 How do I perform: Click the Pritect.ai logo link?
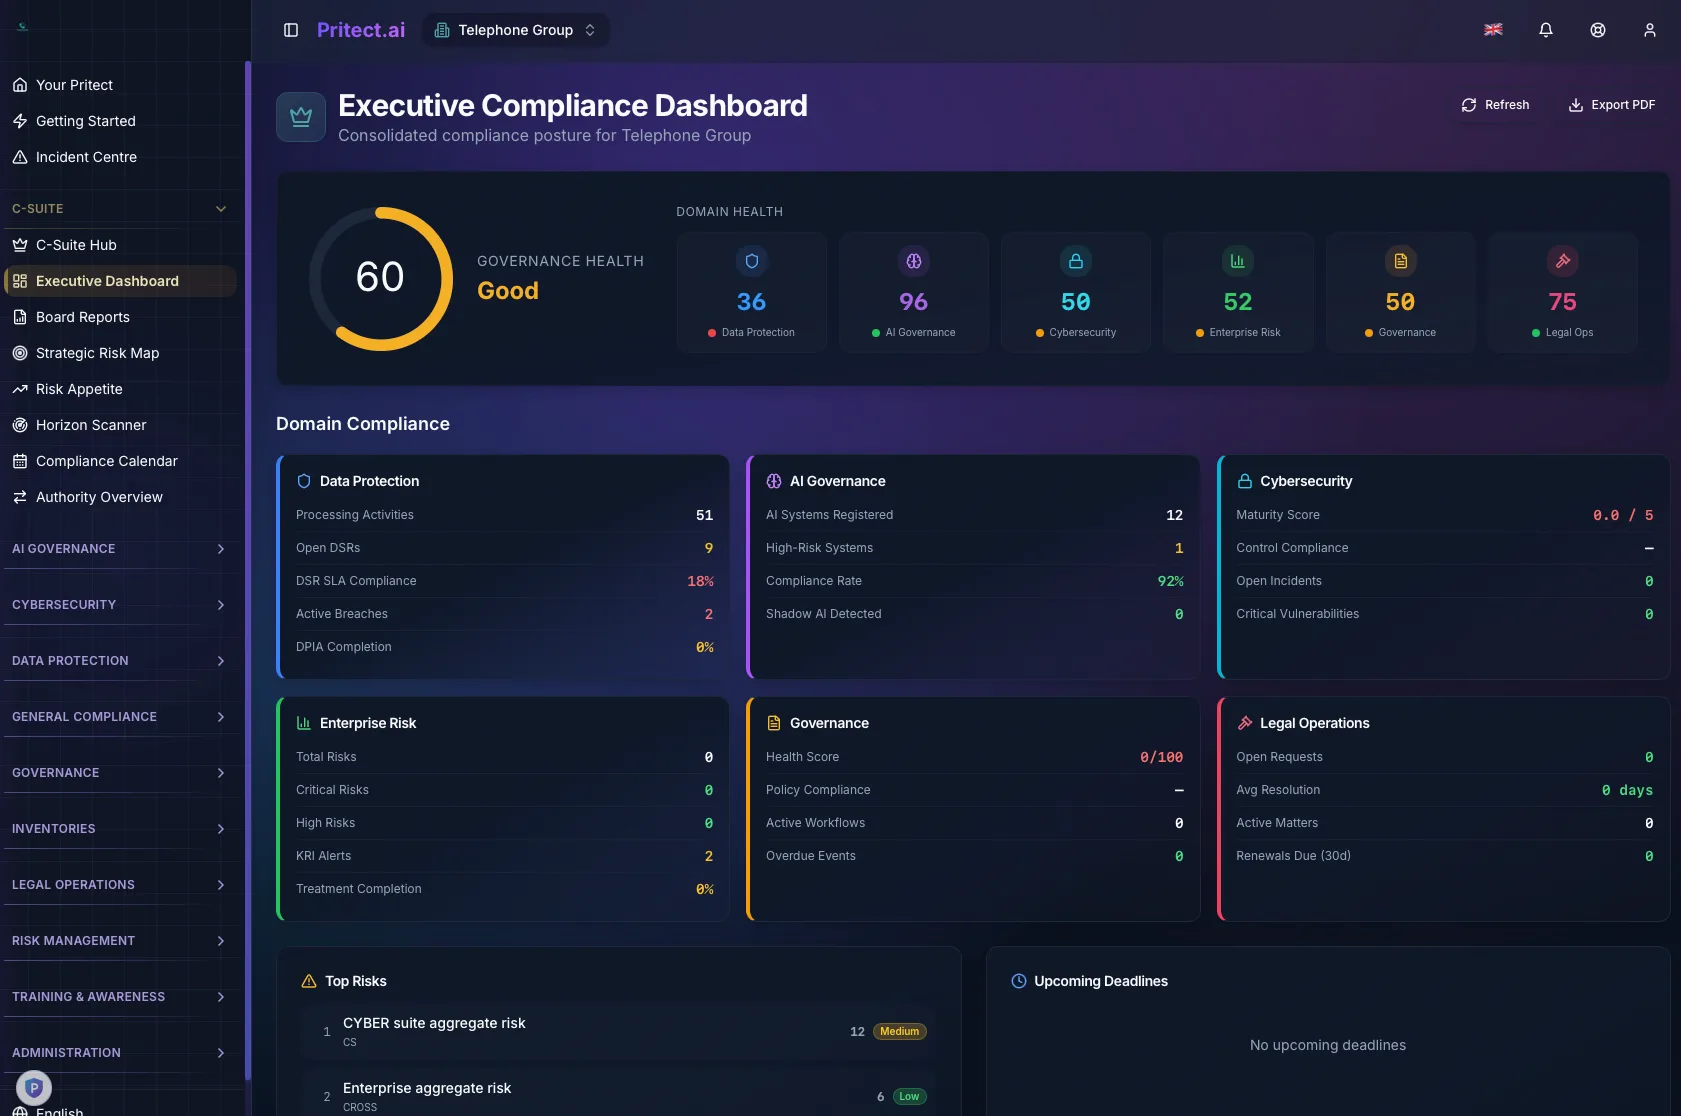click(361, 30)
